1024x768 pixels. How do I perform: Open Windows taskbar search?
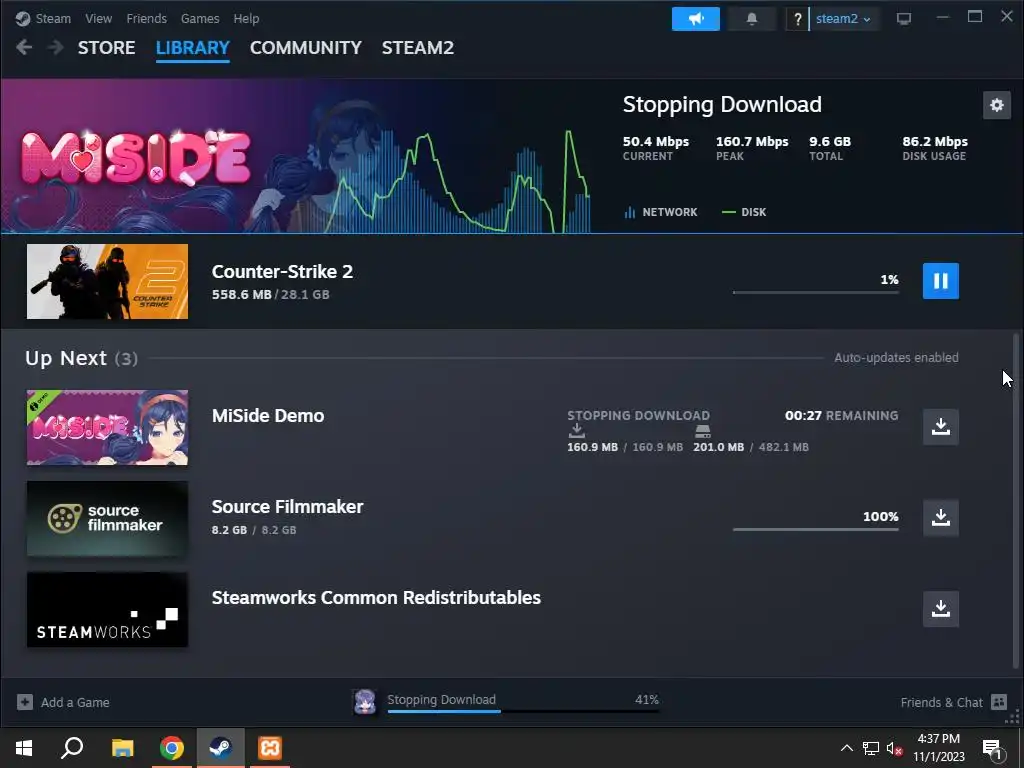tap(72, 748)
